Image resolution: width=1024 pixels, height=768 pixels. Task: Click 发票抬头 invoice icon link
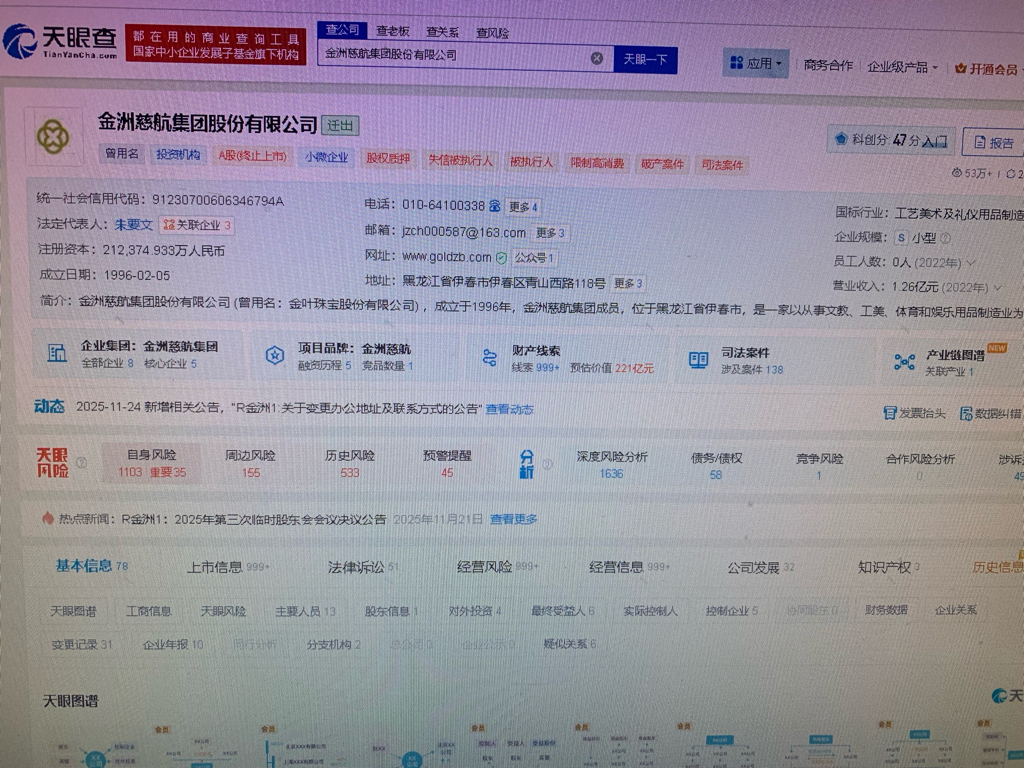pyautogui.click(x=914, y=413)
